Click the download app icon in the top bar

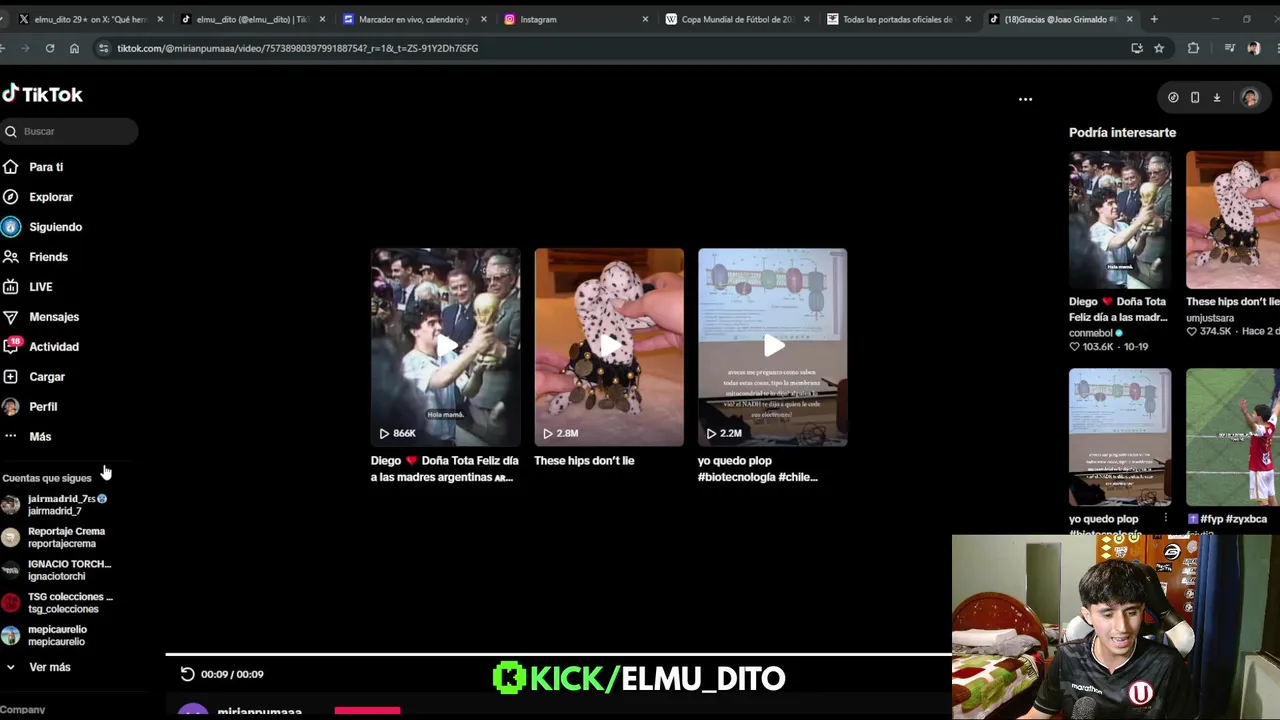click(x=1217, y=98)
